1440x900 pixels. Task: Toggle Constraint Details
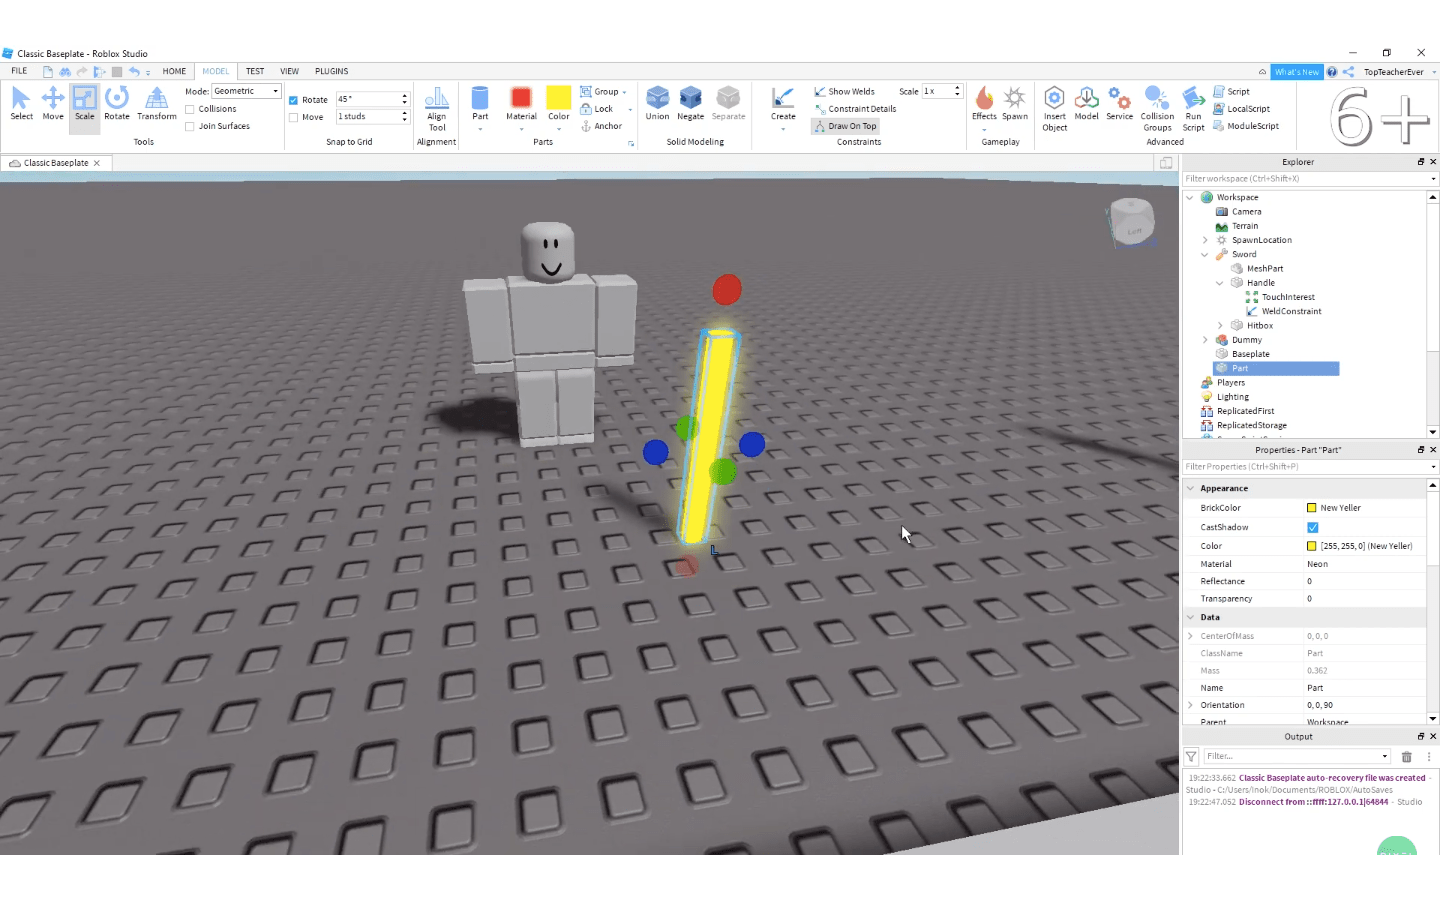(x=855, y=109)
